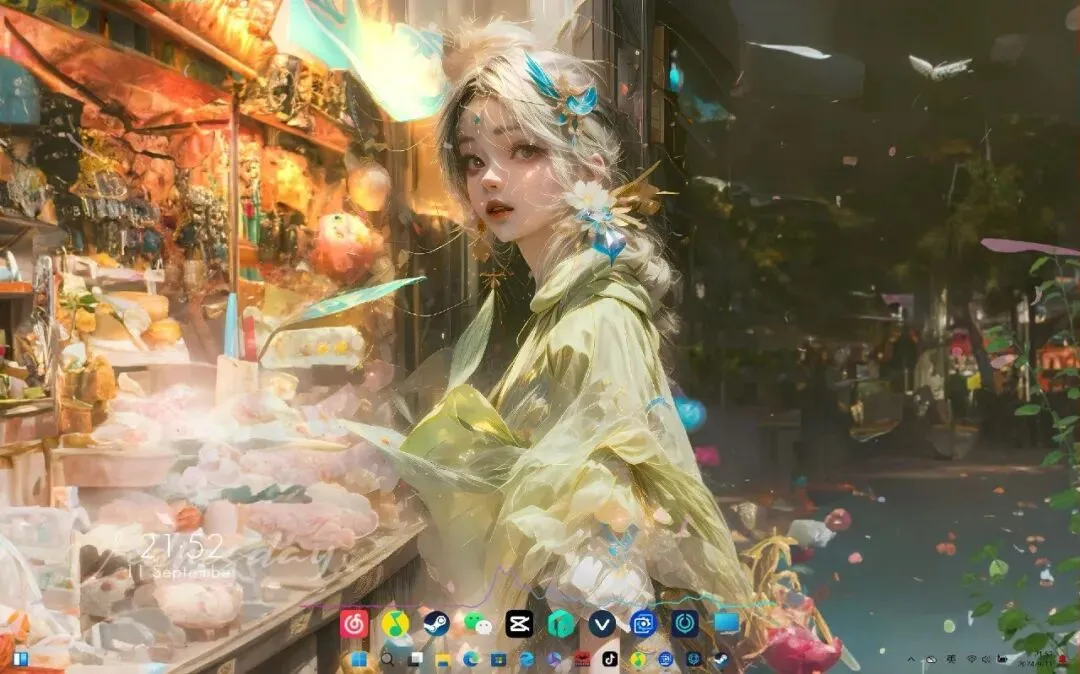This screenshot has height=674, width=1080.
Task: Open File Explorer from the taskbar
Action: 443,660
